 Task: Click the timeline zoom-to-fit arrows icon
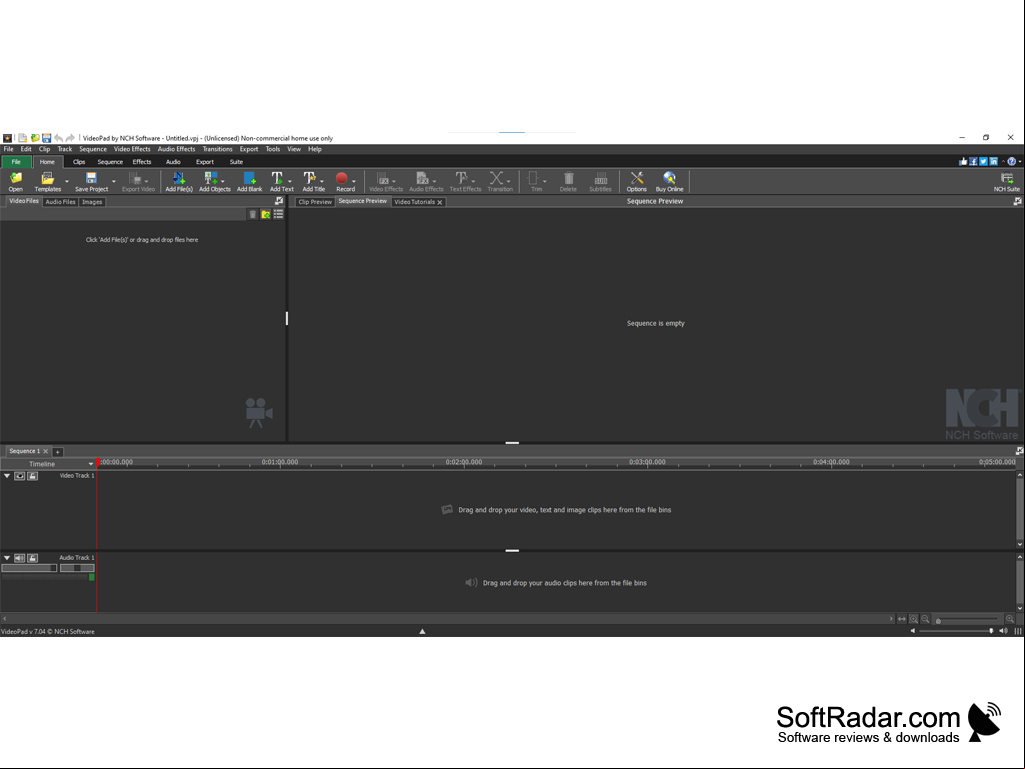(x=902, y=619)
